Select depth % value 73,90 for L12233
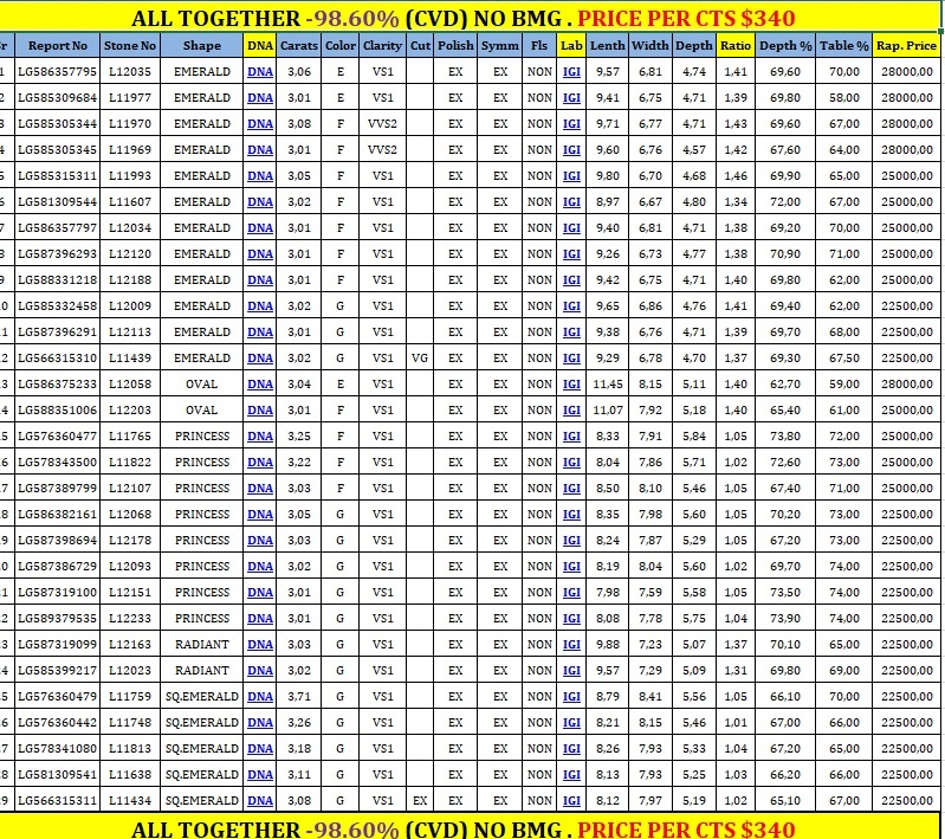 tap(785, 618)
